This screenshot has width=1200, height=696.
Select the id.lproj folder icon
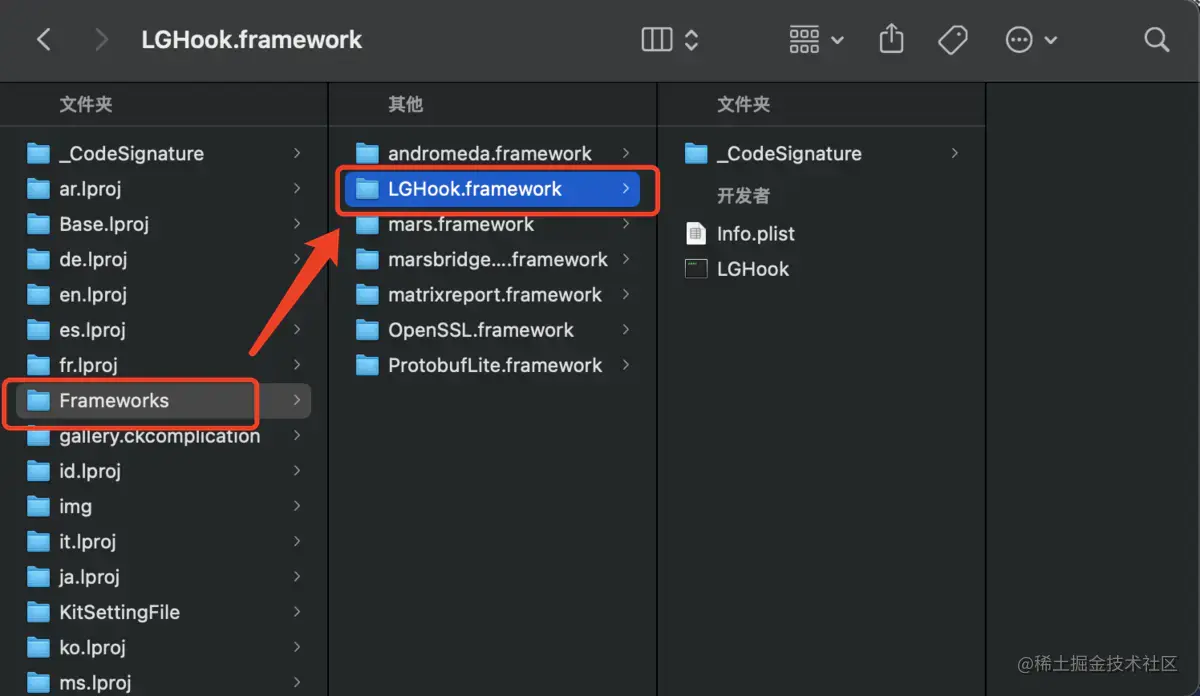[x=38, y=471]
